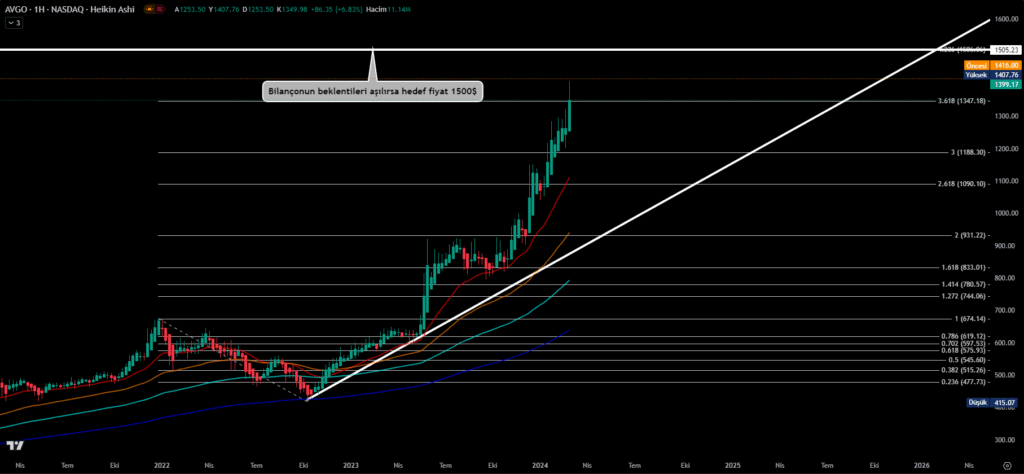Screen dimensions: 1024x474
Task: Click the 700.00 price scale tick
Action: click(1005, 310)
